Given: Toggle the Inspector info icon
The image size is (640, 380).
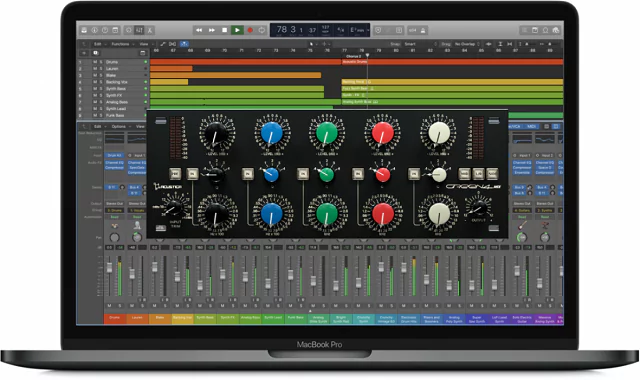Looking at the screenshot, I should (95, 30).
